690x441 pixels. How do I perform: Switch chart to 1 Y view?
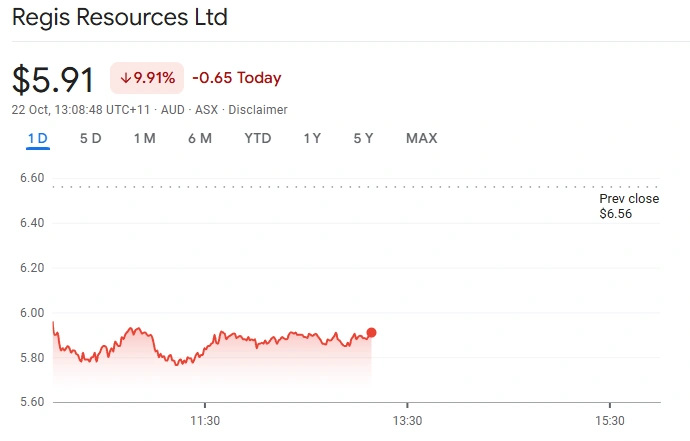tap(312, 139)
